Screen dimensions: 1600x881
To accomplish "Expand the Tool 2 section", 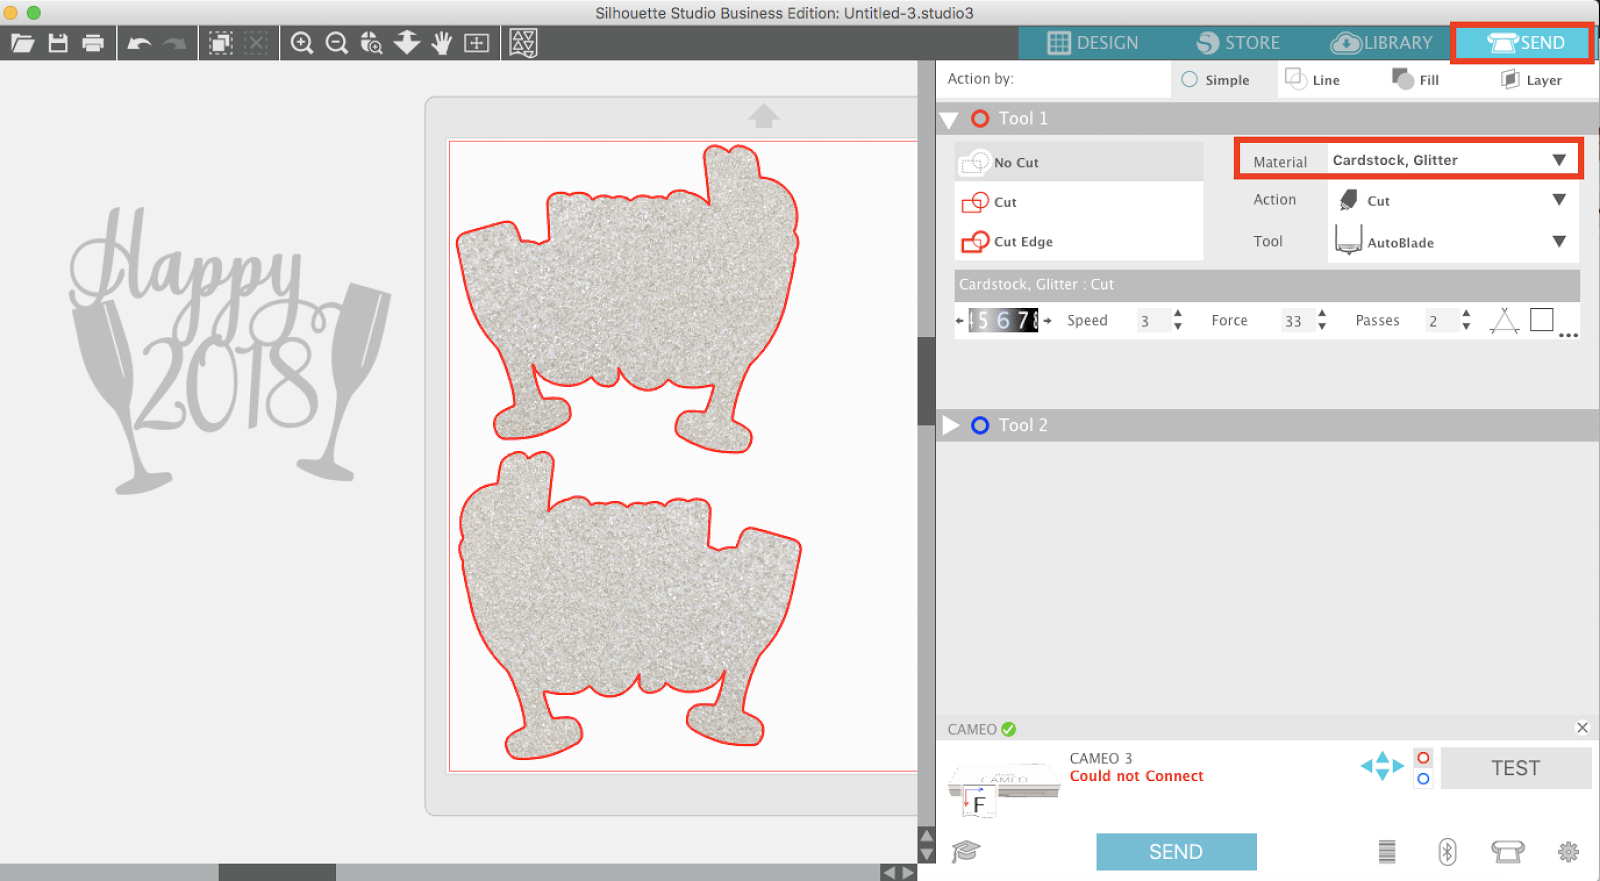I will (951, 425).
